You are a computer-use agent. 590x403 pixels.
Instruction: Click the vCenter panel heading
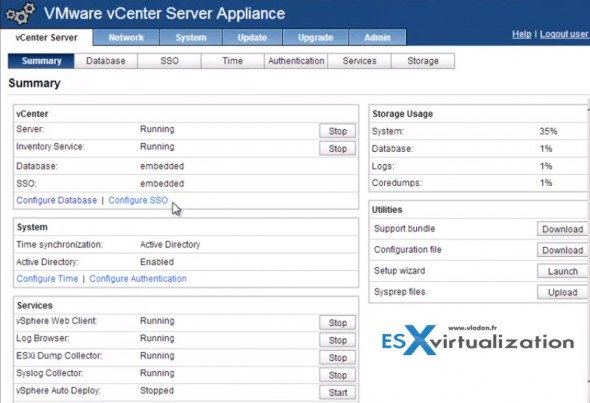coord(32,114)
